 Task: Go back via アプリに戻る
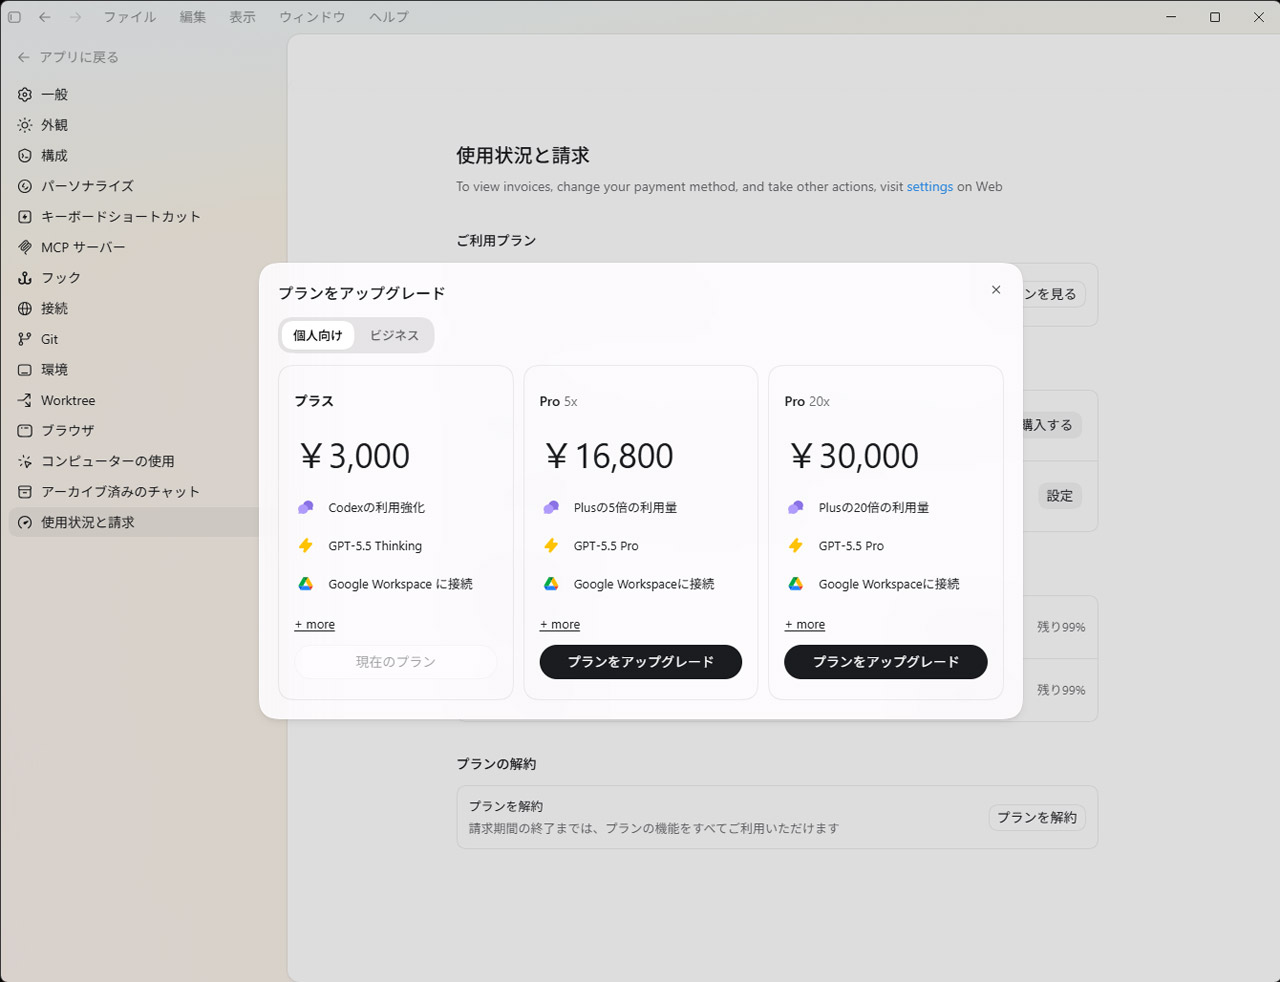68,57
